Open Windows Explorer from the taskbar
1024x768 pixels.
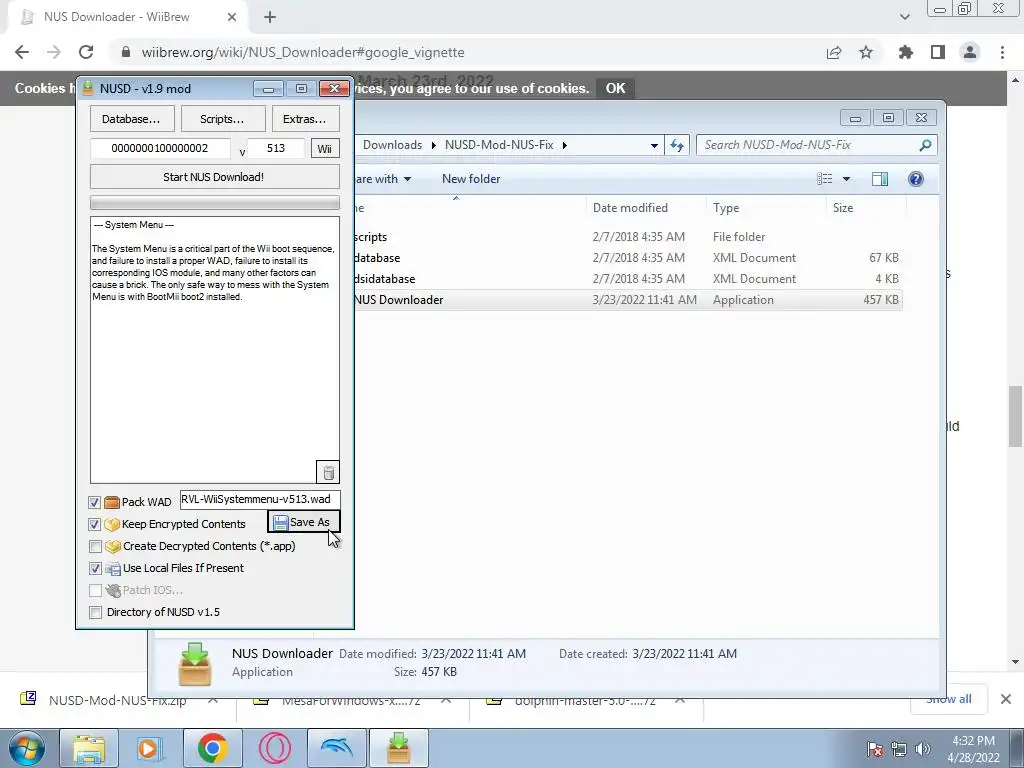pos(89,748)
